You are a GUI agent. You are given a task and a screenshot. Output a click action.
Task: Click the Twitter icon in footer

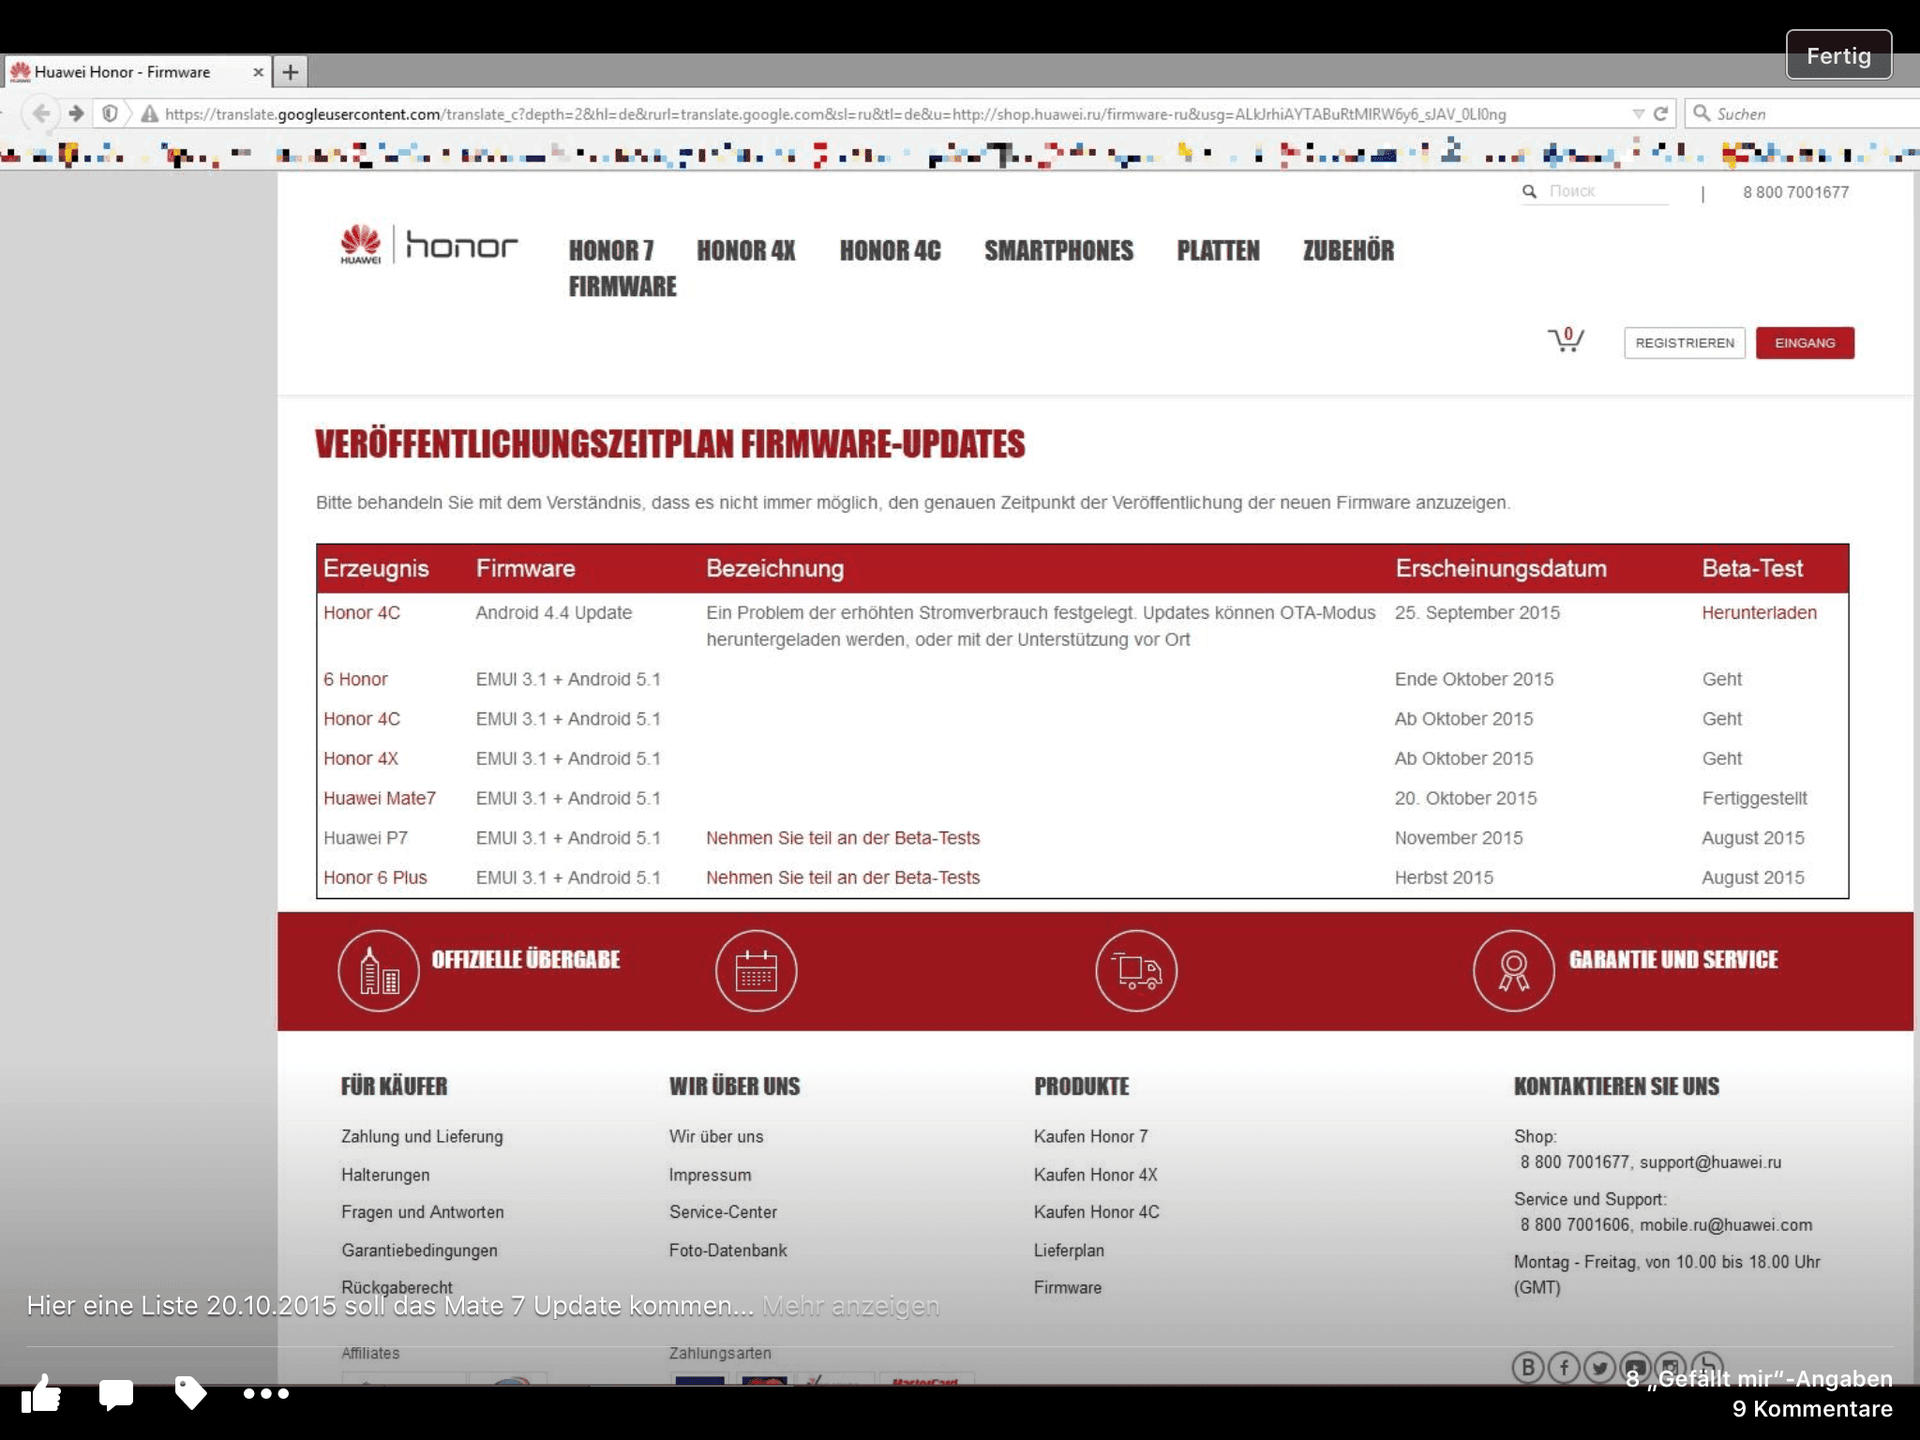(x=1600, y=1367)
